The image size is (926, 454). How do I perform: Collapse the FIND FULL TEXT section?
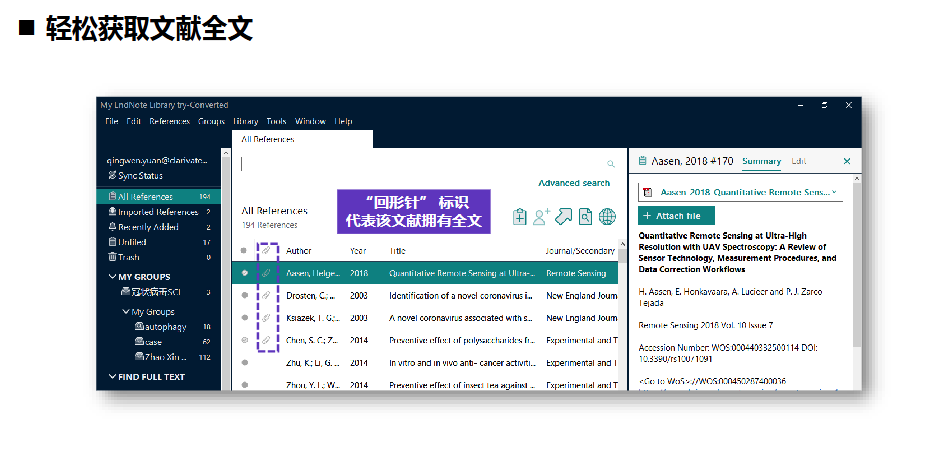112,377
